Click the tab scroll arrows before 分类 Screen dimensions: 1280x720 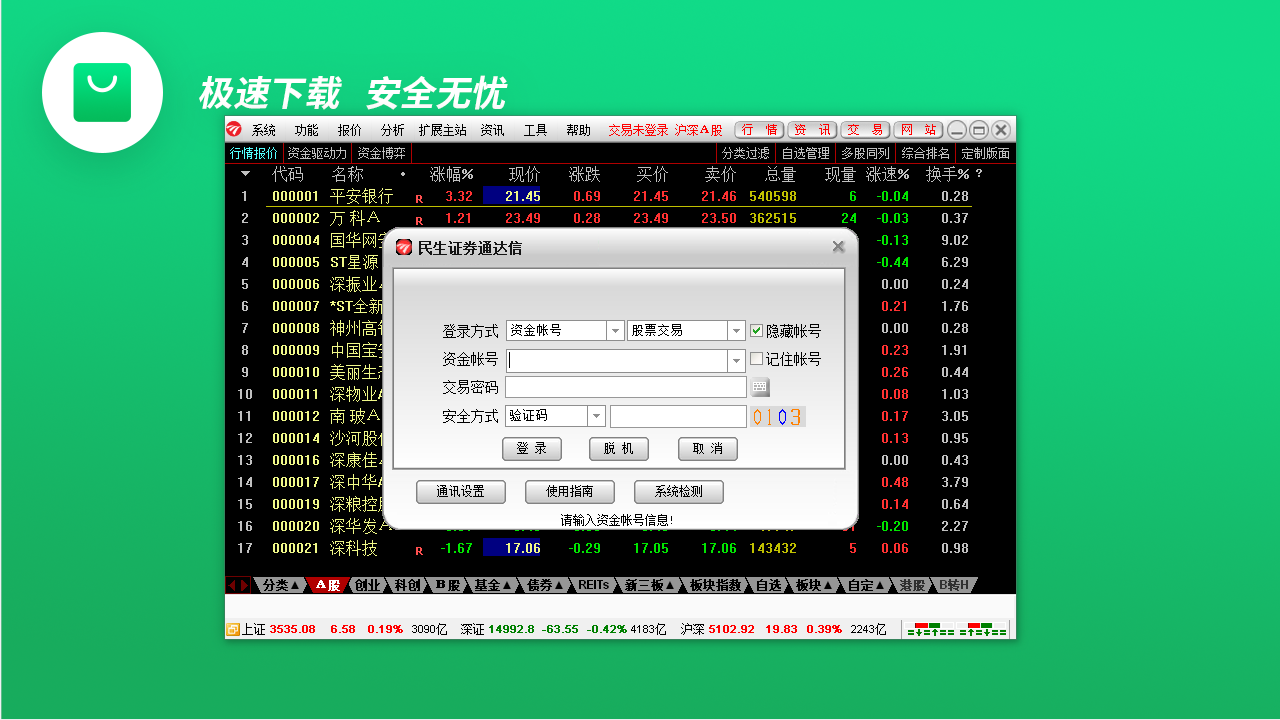click(x=238, y=585)
